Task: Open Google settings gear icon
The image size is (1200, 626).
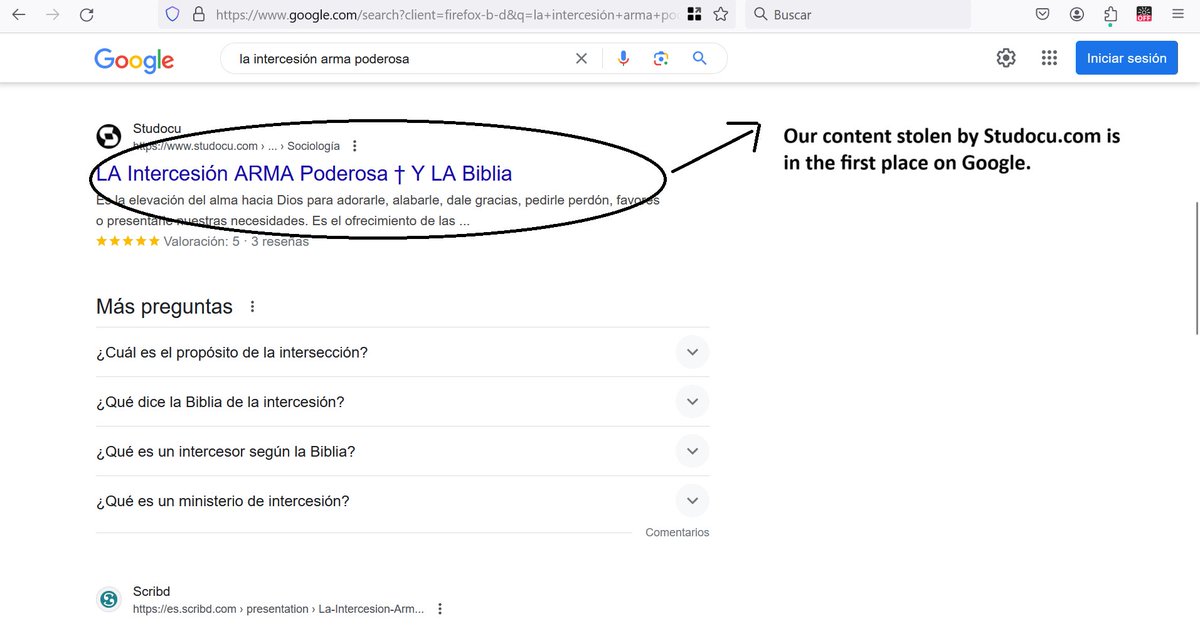Action: [x=1006, y=58]
